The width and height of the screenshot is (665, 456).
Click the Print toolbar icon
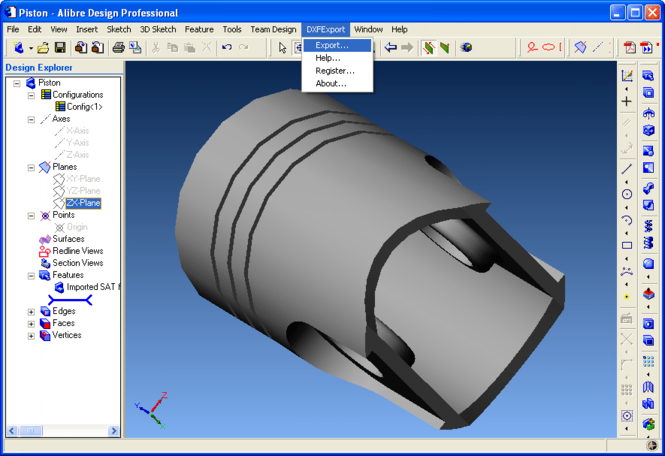pyautogui.click(x=118, y=48)
